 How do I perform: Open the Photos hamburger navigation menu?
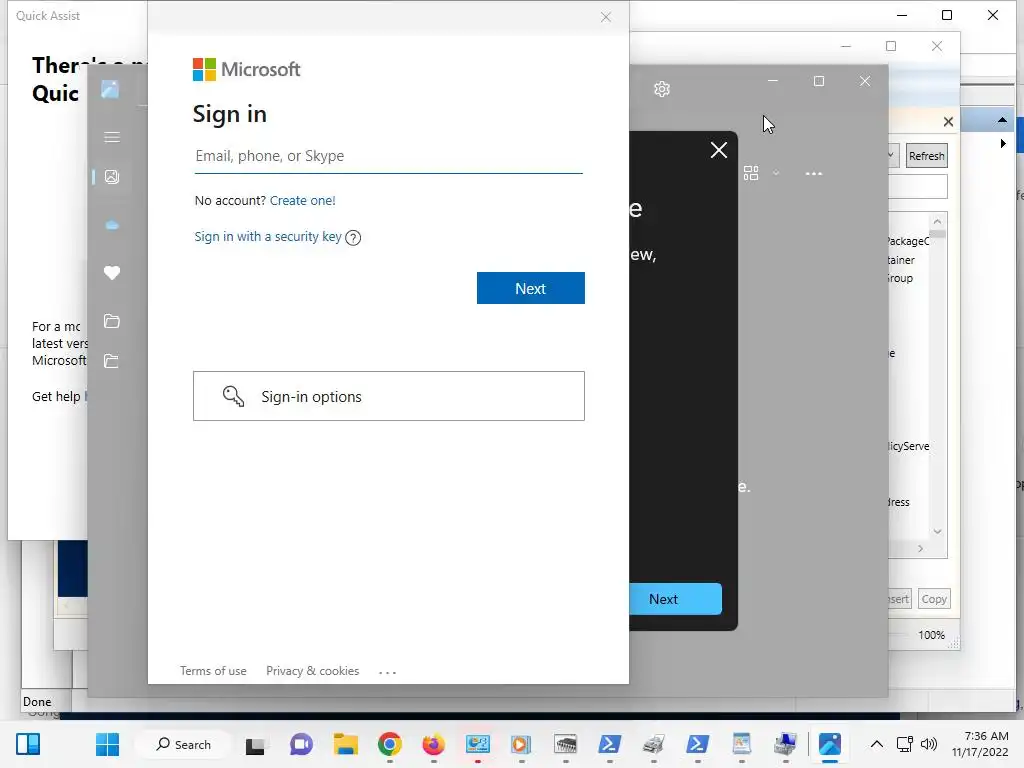click(x=112, y=136)
